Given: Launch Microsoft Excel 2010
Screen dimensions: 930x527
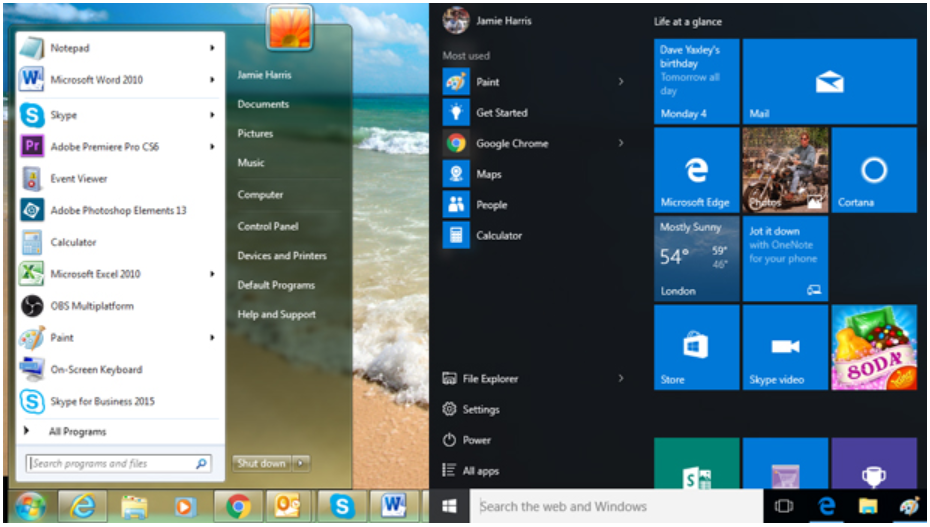Looking at the screenshot, I should tap(119, 274).
